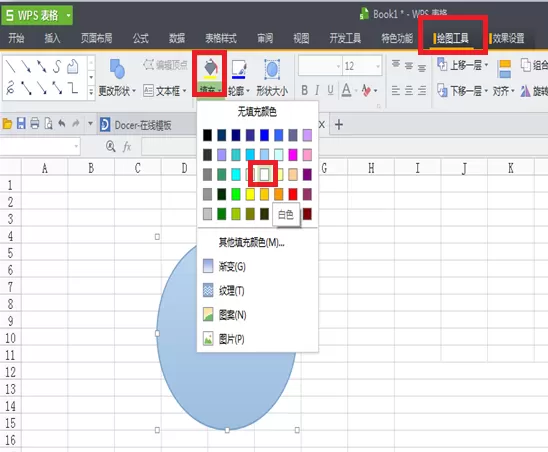
Task: Pick the red color swatch
Action: pyautogui.click(x=293, y=194)
